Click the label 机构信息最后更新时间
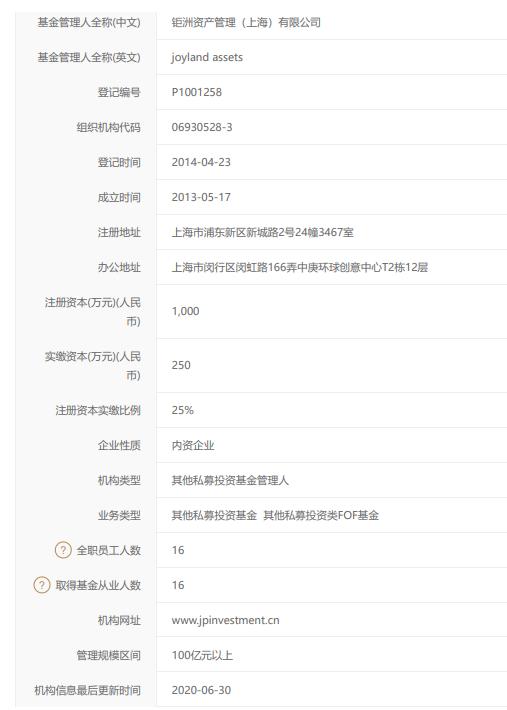The image size is (507, 710). point(87,690)
